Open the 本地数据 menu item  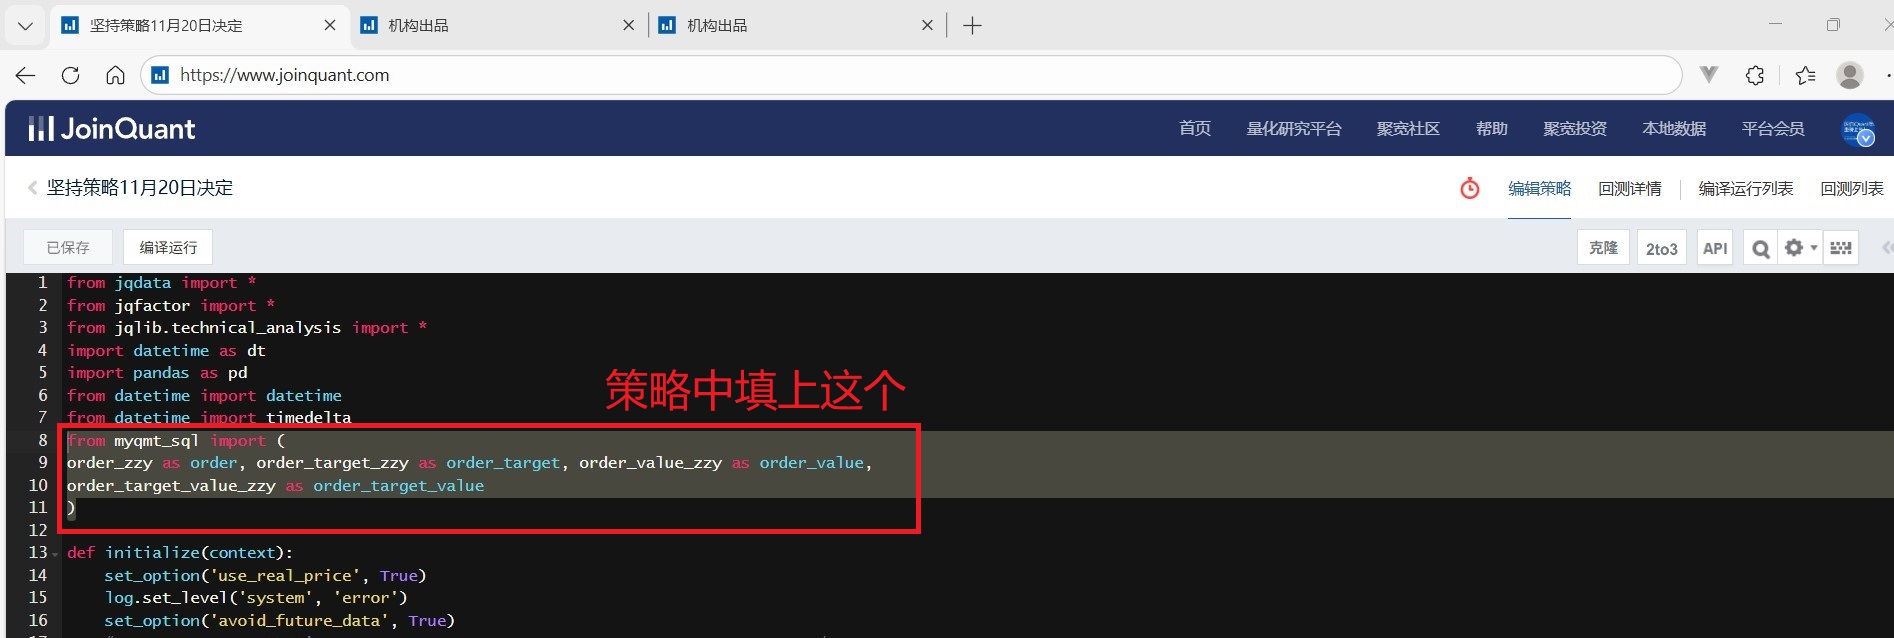coord(1673,128)
